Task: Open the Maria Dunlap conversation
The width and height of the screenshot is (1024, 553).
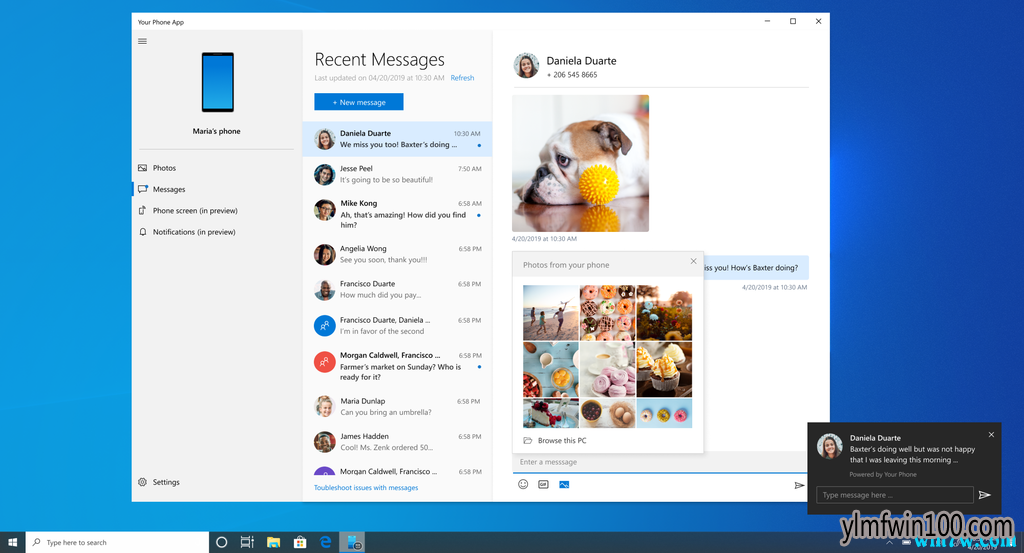Action: pyautogui.click(x=397, y=406)
